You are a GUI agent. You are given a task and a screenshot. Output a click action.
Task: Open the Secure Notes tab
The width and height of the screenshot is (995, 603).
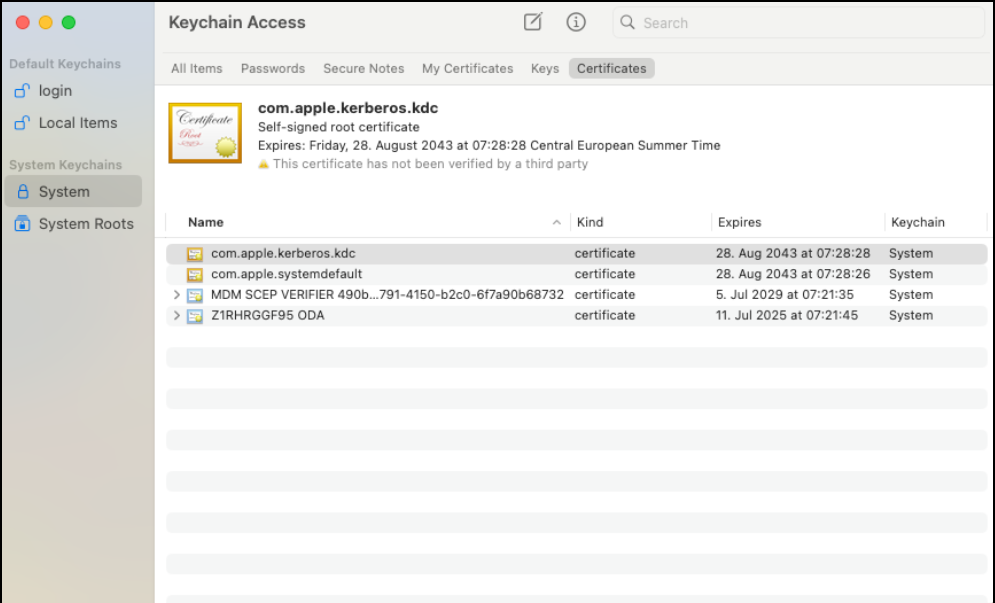363,69
